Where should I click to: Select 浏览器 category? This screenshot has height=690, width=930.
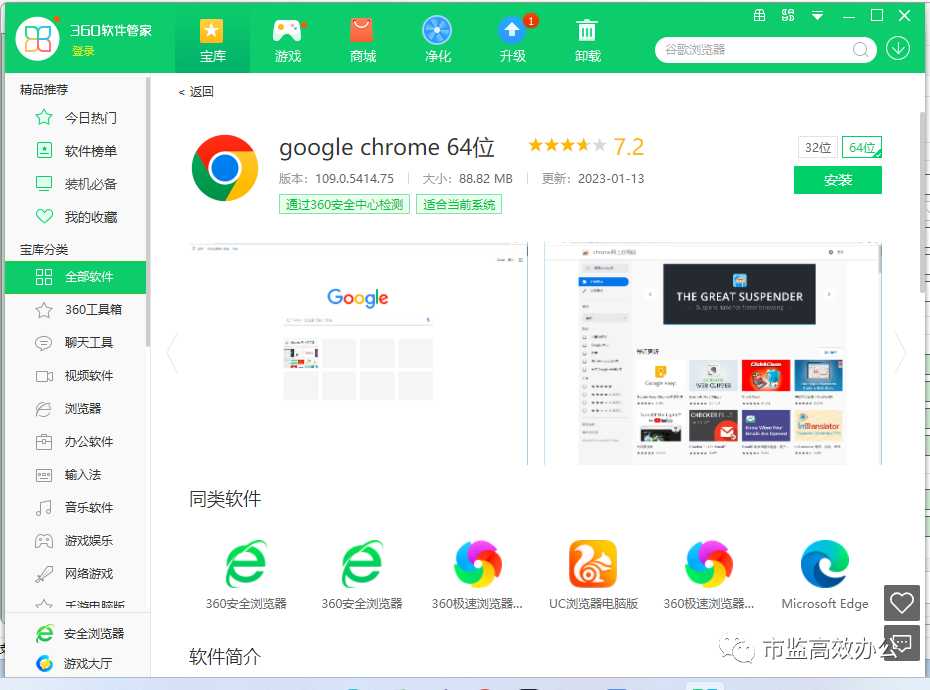coord(76,409)
